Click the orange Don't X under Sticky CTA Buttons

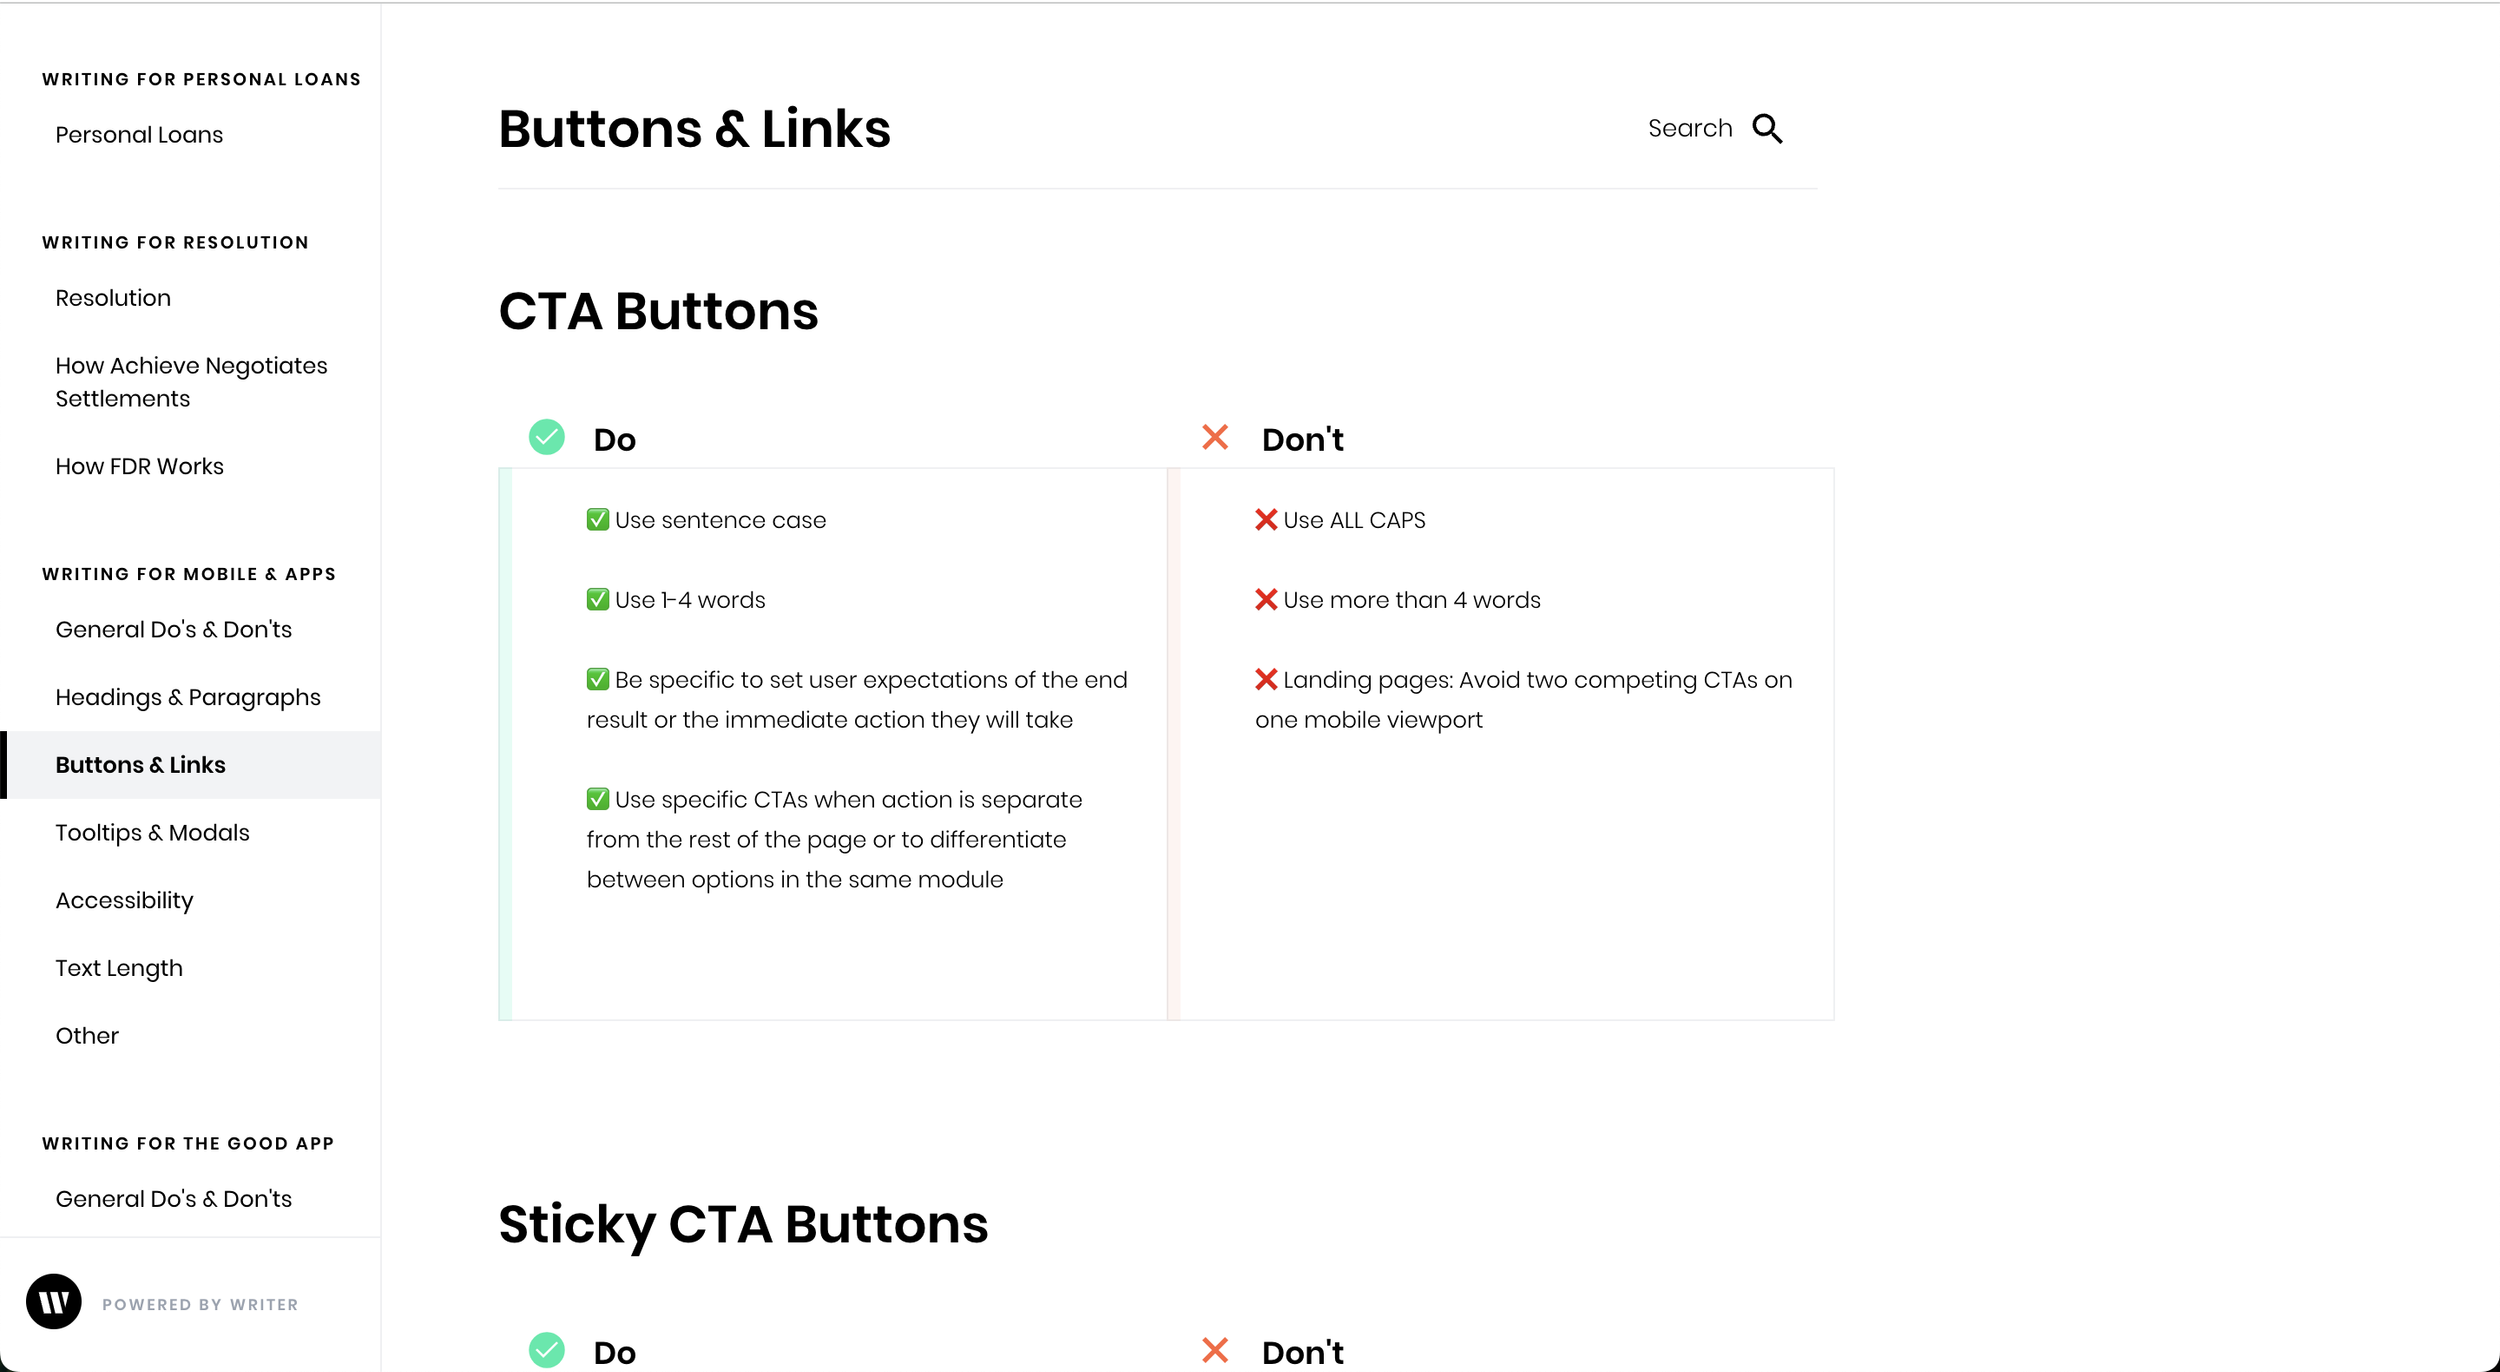coord(1215,1350)
